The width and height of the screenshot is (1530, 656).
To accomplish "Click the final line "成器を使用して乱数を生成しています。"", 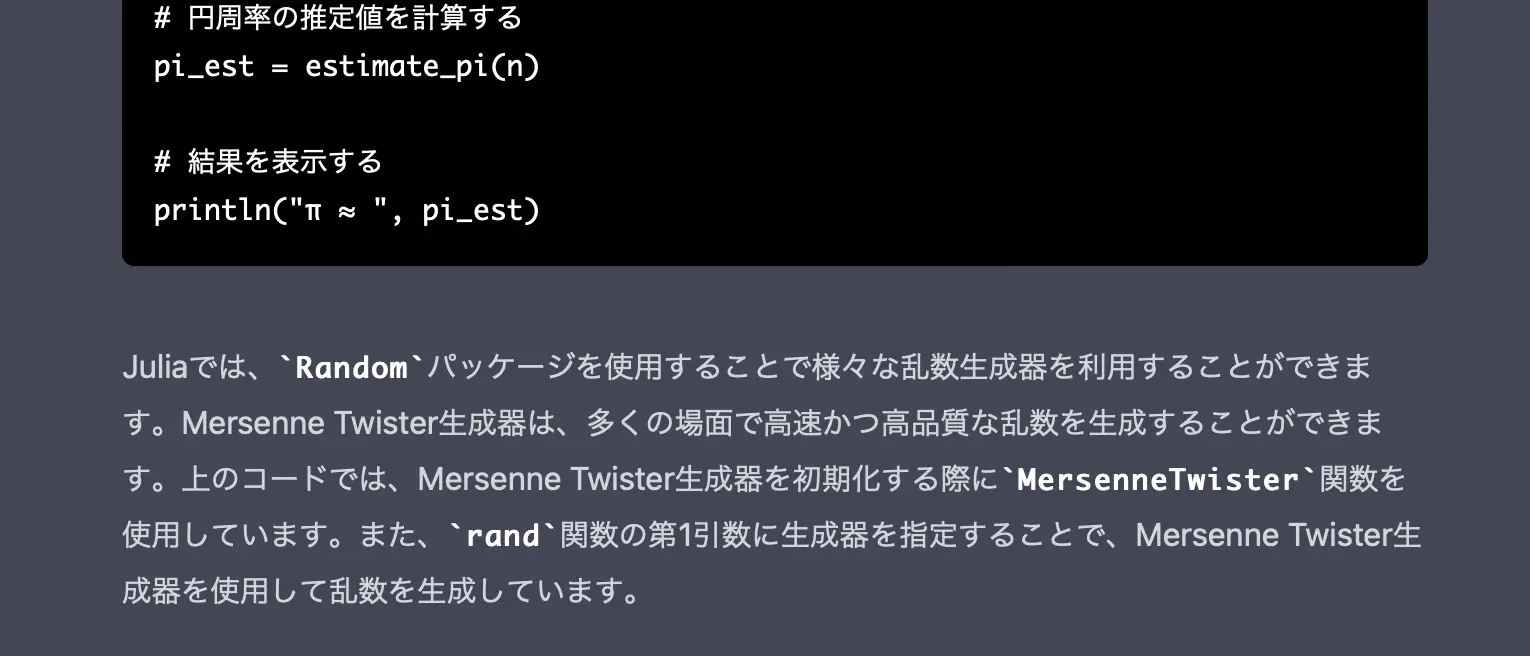I will [381, 592].
